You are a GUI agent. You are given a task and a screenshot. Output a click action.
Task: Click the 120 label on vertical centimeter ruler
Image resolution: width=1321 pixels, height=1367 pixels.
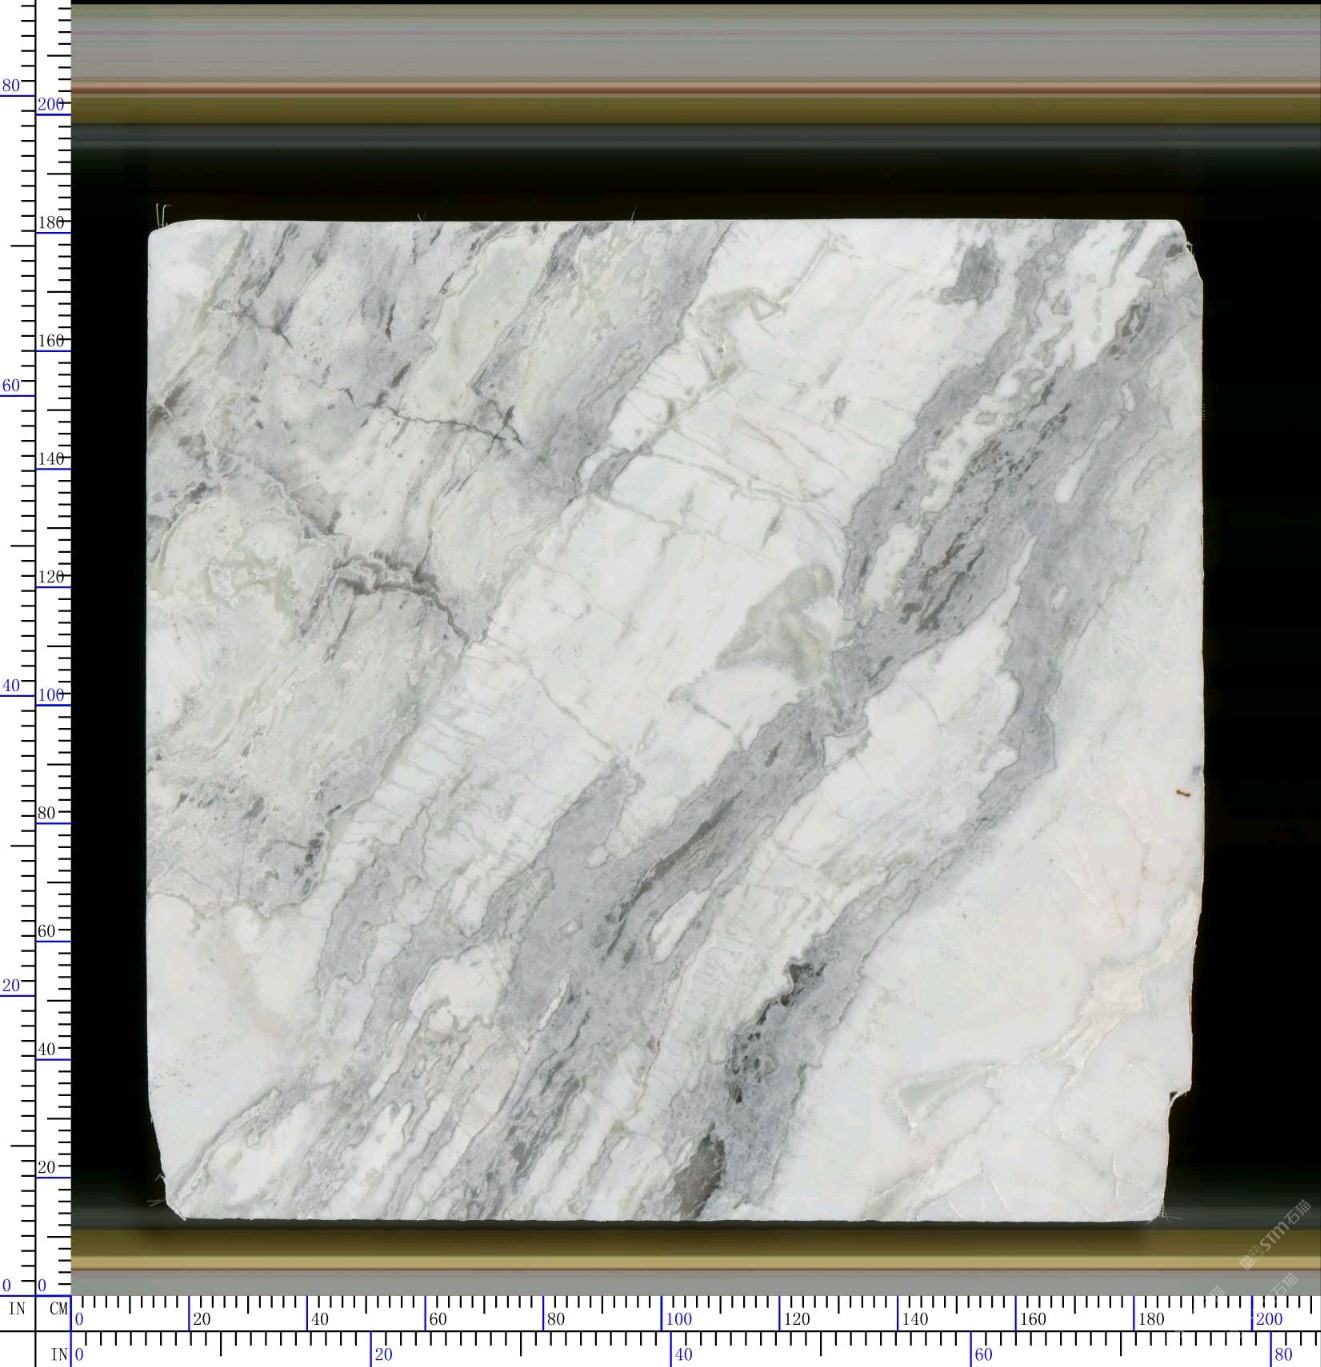click(51, 577)
